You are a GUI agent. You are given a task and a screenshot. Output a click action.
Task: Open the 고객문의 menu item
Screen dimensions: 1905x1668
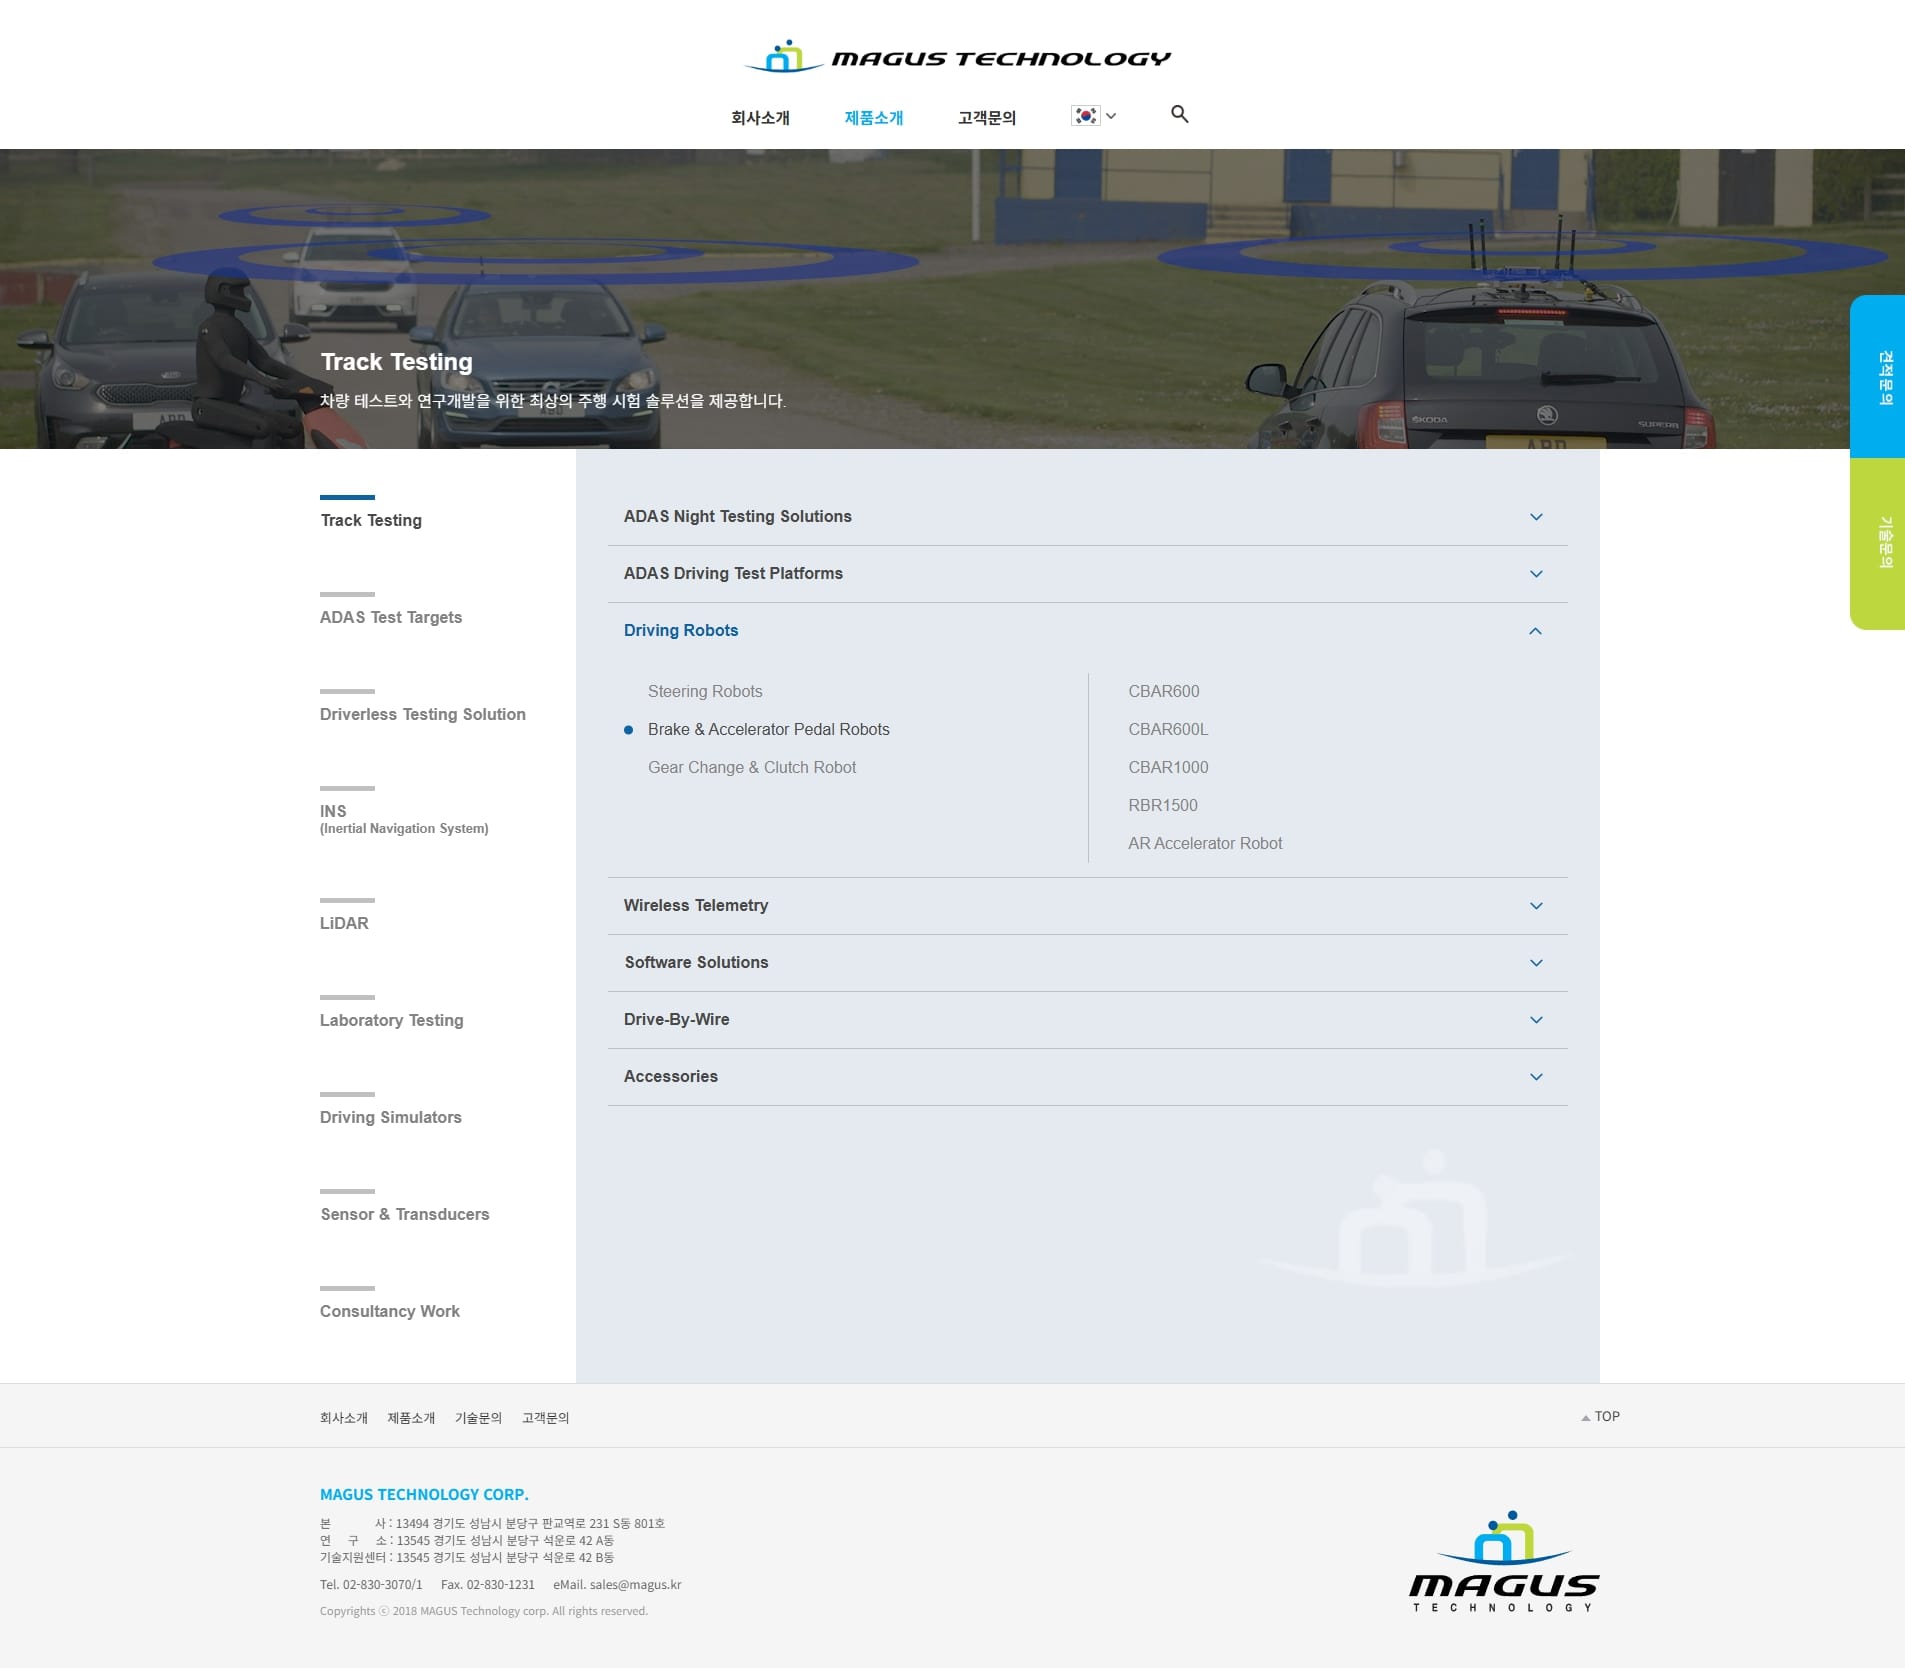click(x=986, y=118)
